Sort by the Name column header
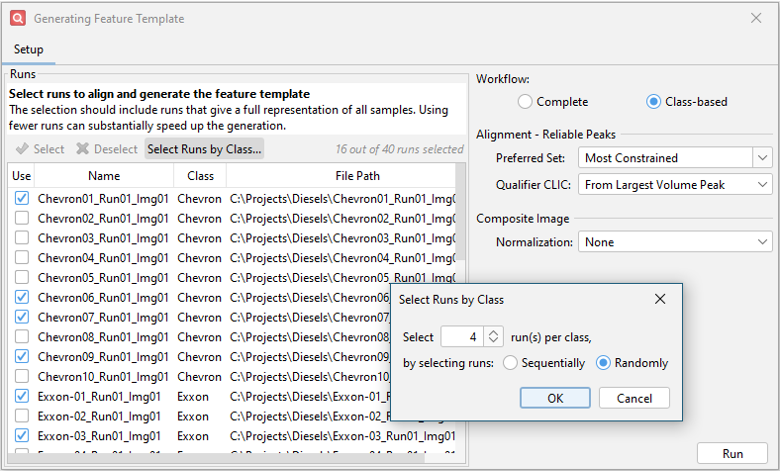Viewport: 780px width, 471px height. click(104, 176)
